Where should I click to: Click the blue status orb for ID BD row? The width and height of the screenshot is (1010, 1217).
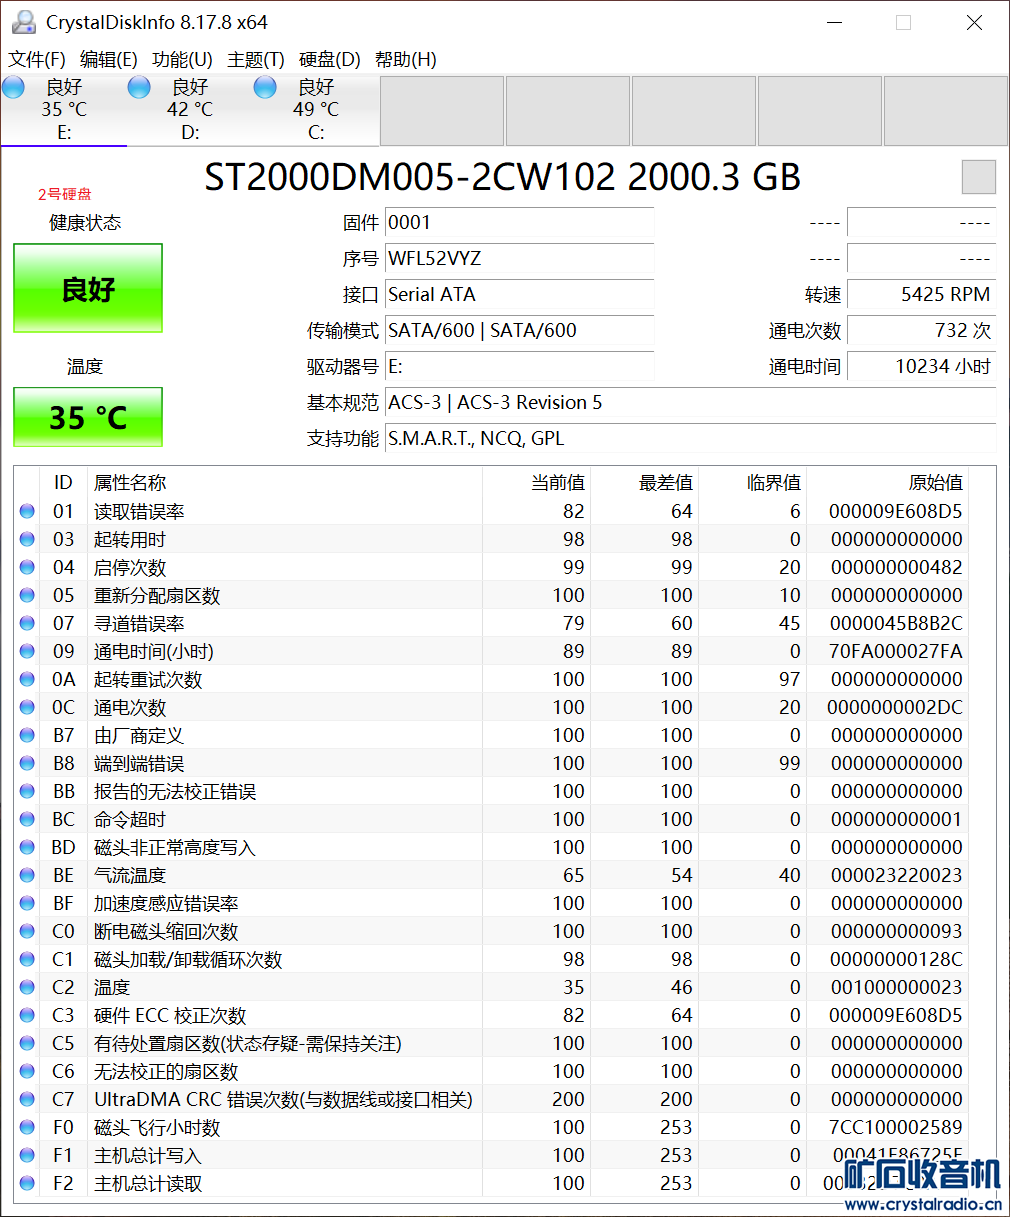[26, 847]
